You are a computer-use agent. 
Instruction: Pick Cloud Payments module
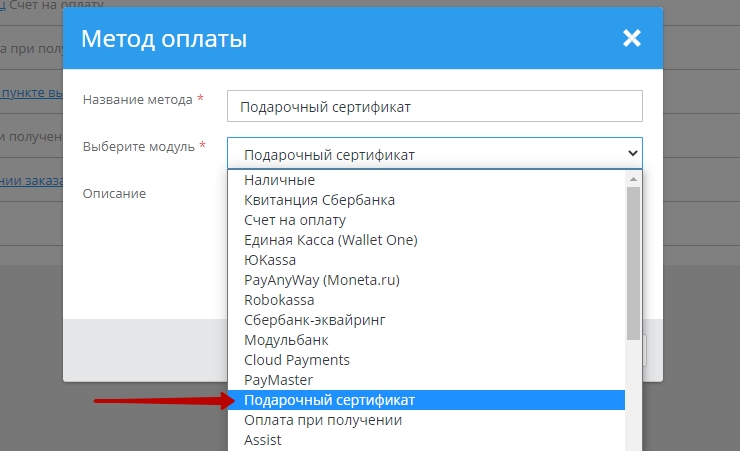[x=297, y=360]
